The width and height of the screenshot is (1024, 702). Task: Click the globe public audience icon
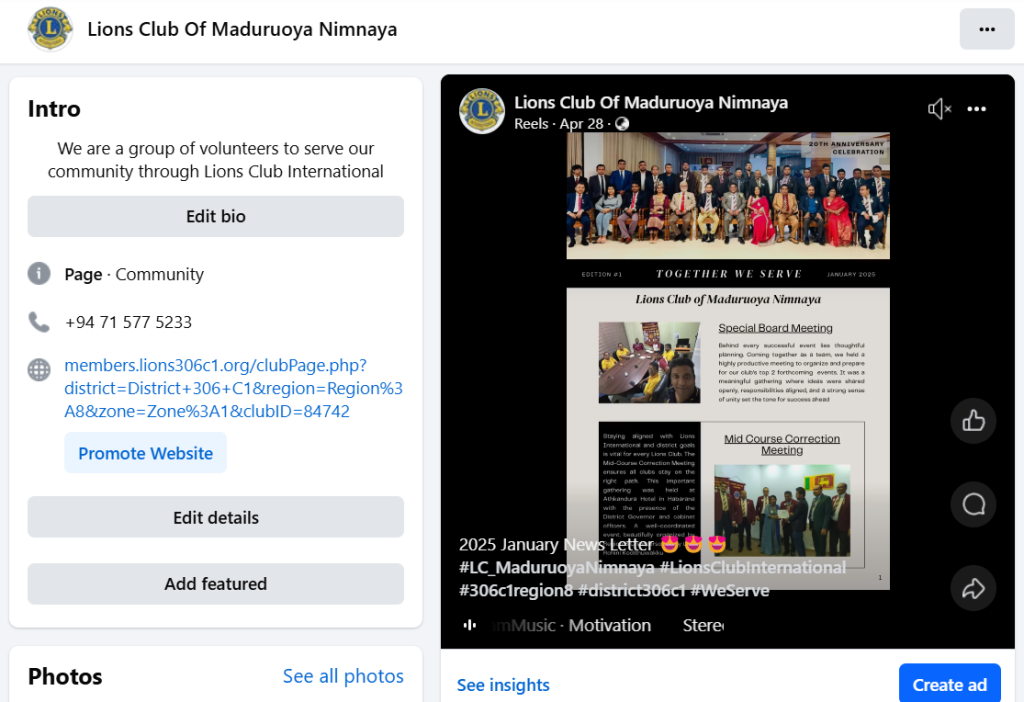[x=622, y=123]
